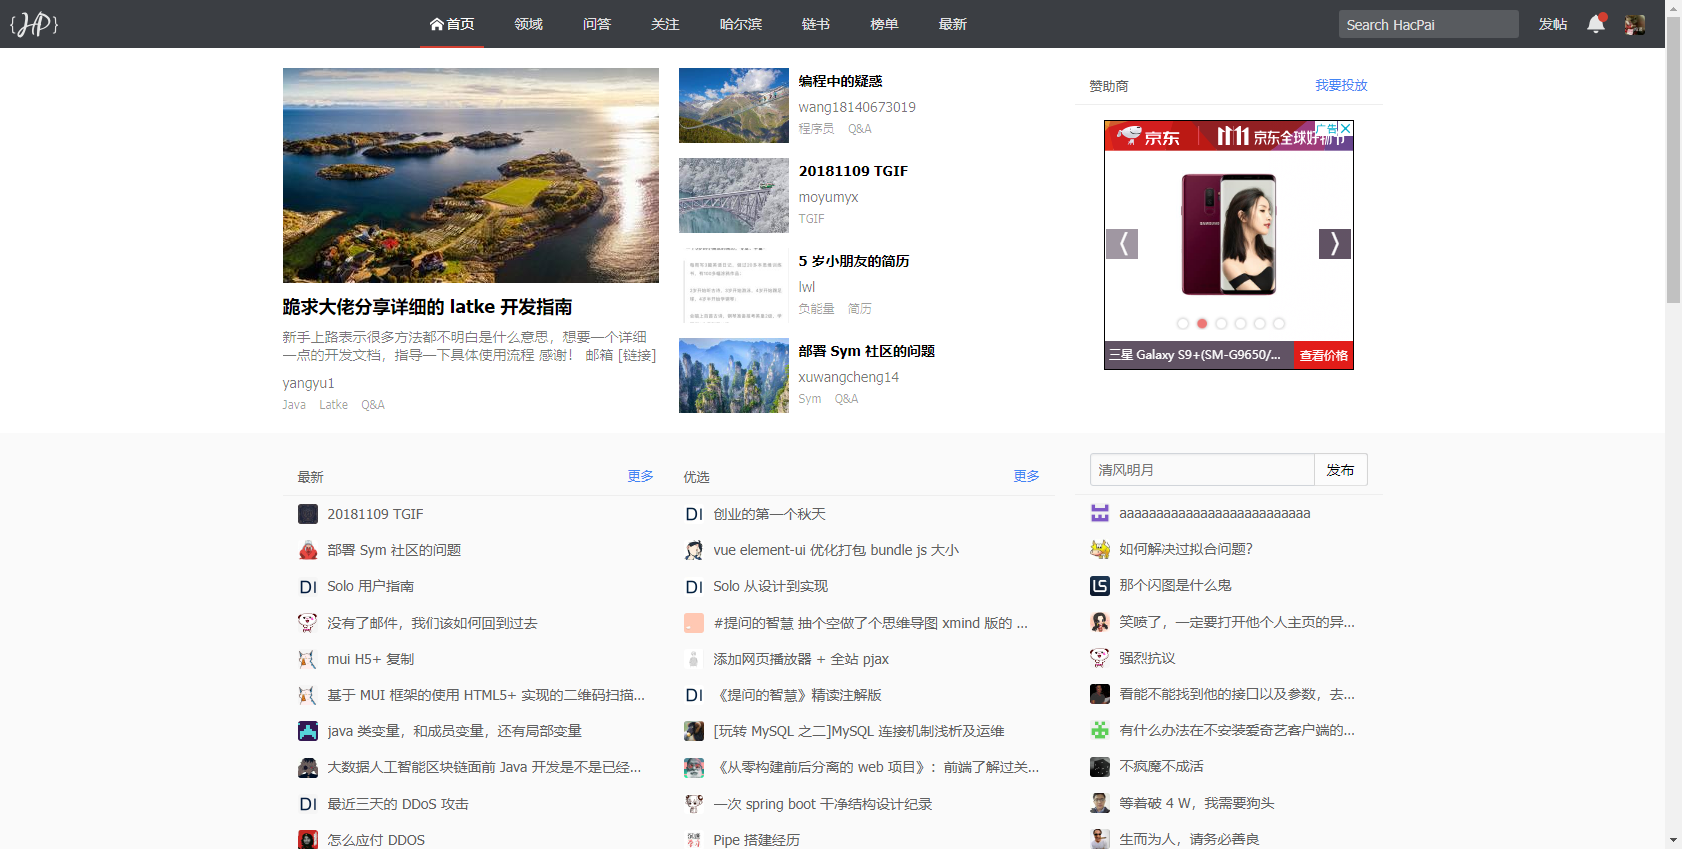The image size is (1682, 849).
Task: Open the '编程中的疑惑' article title
Action: 841,81
